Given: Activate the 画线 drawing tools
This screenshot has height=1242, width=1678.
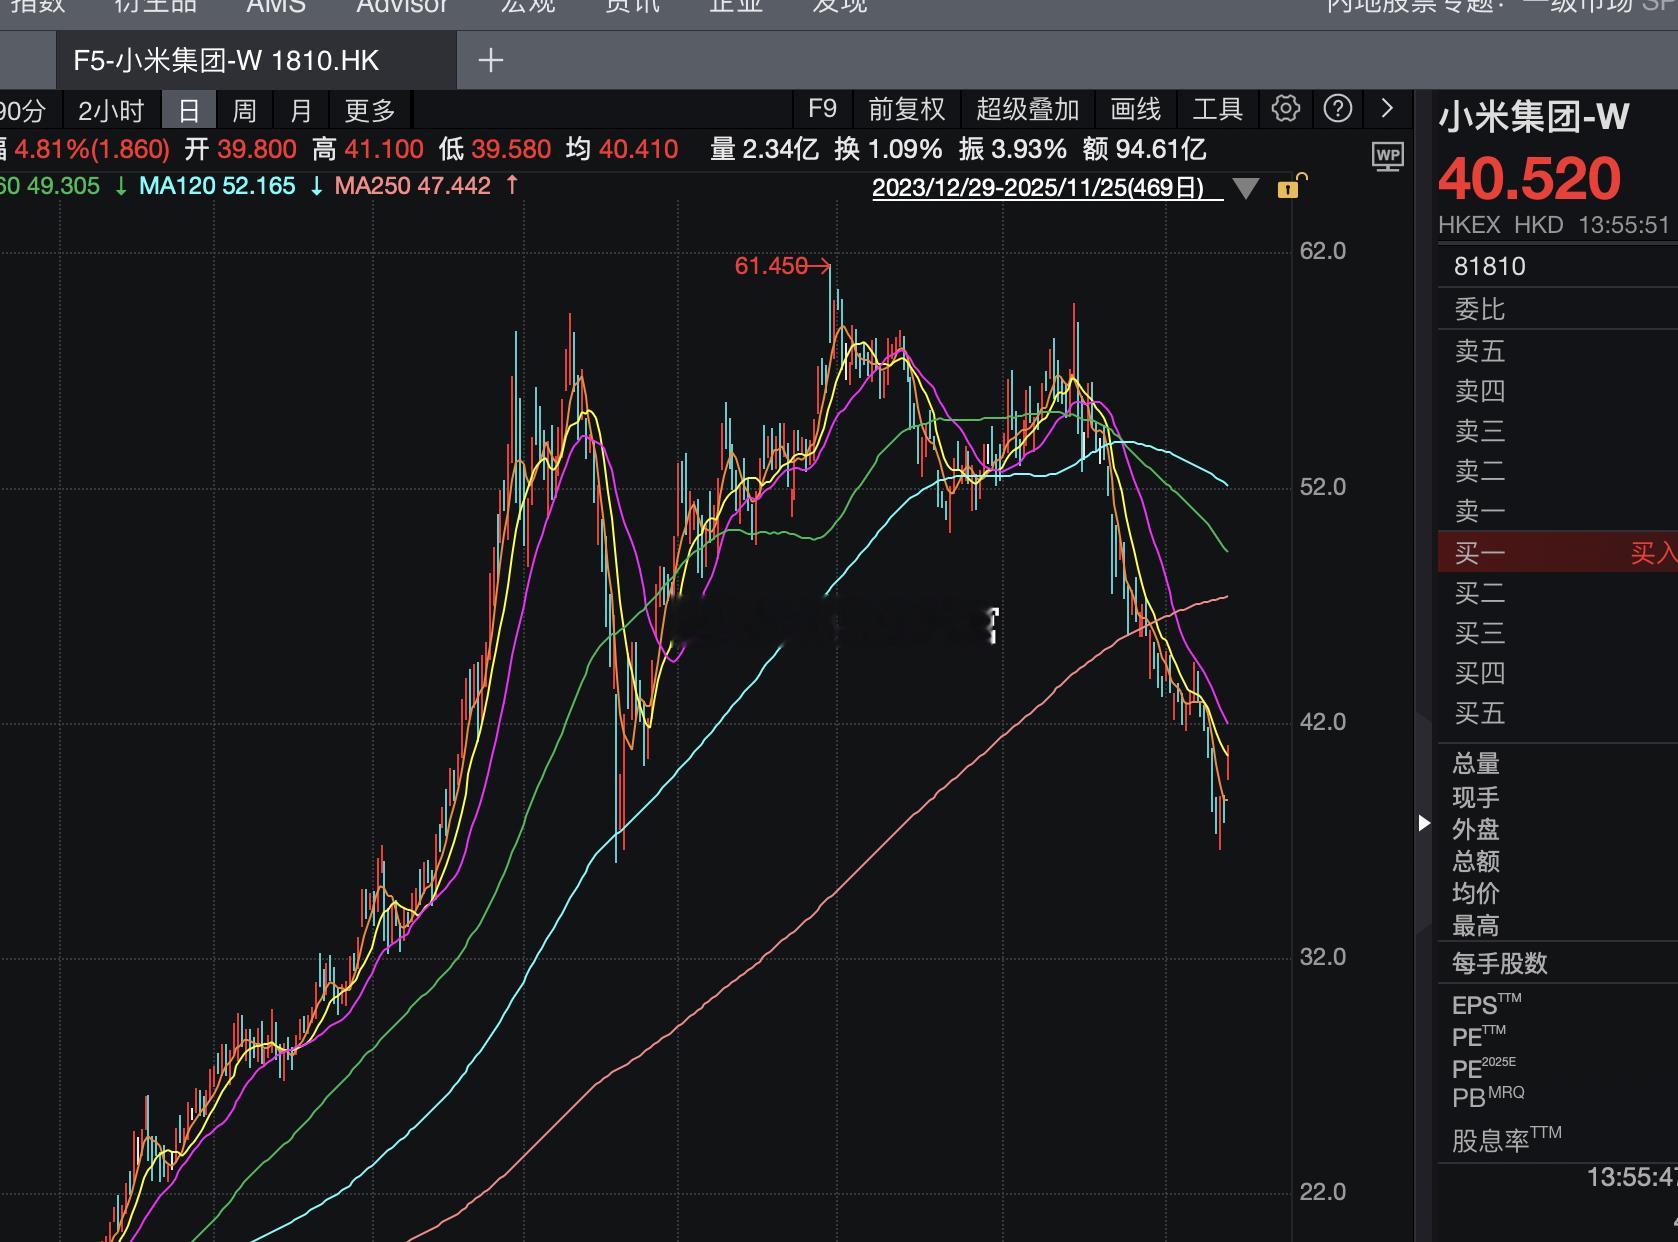Looking at the screenshot, I should (x=1135, y=109).
